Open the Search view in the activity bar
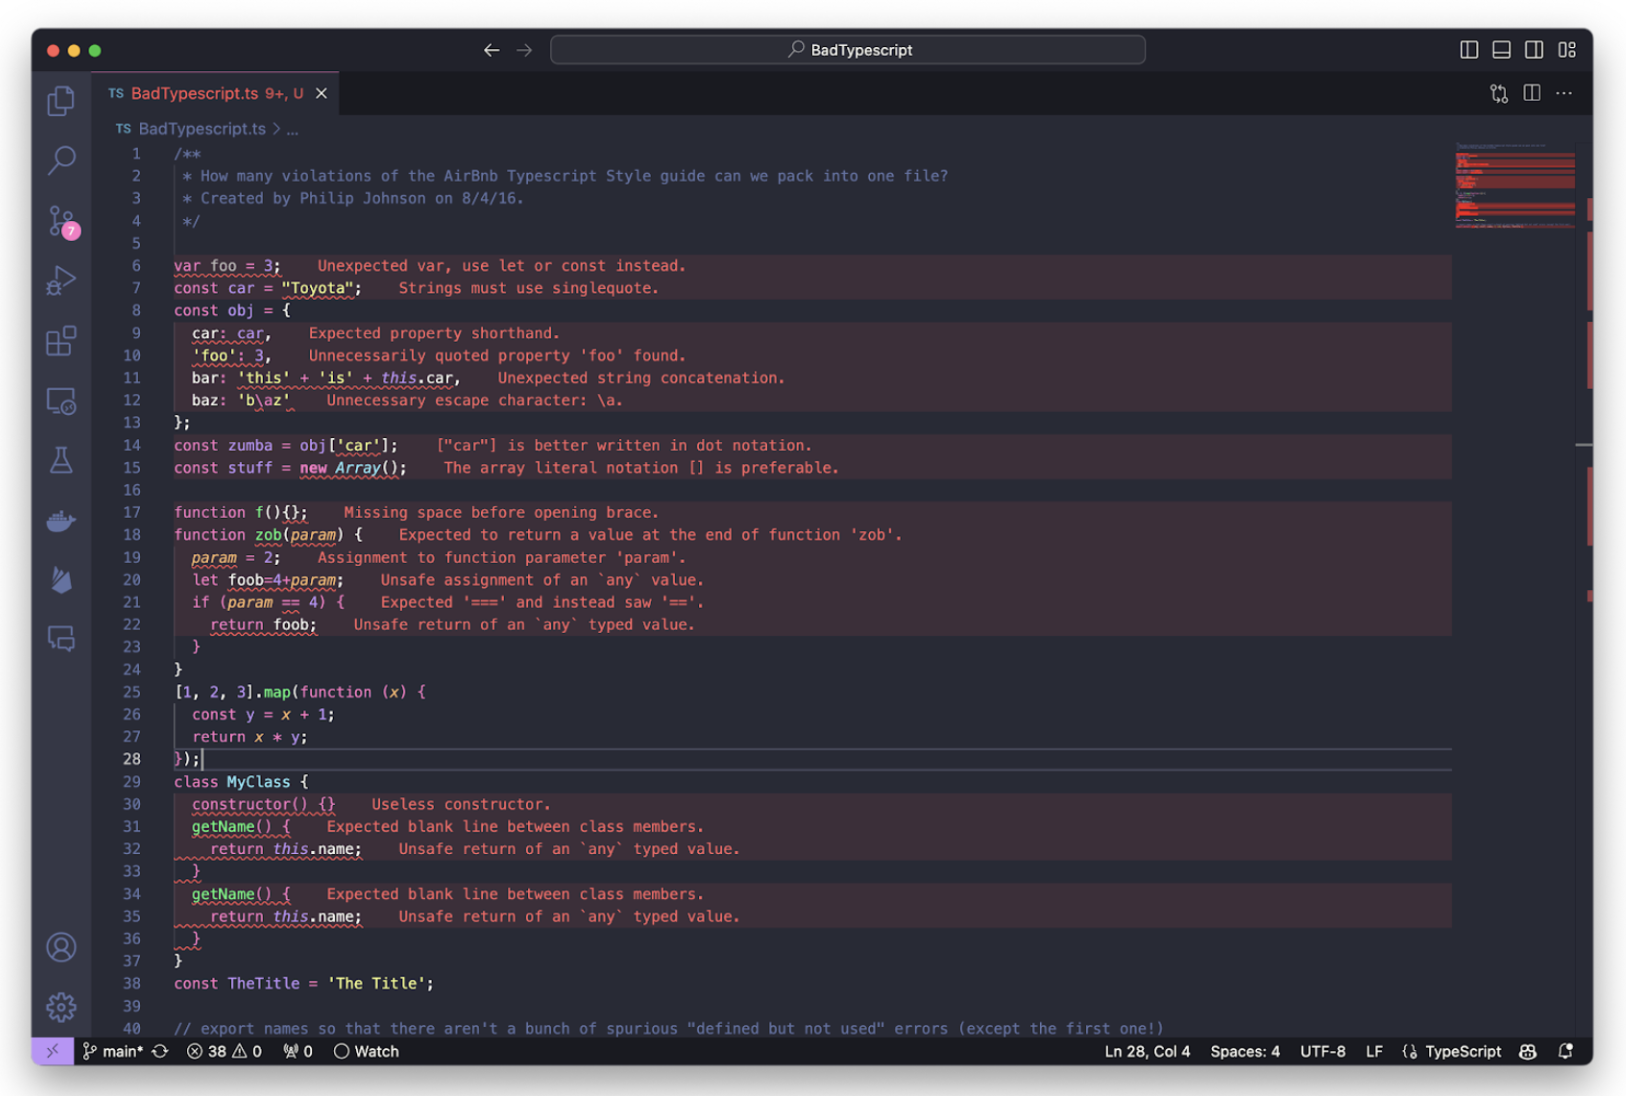 click(x=61, y=160)
